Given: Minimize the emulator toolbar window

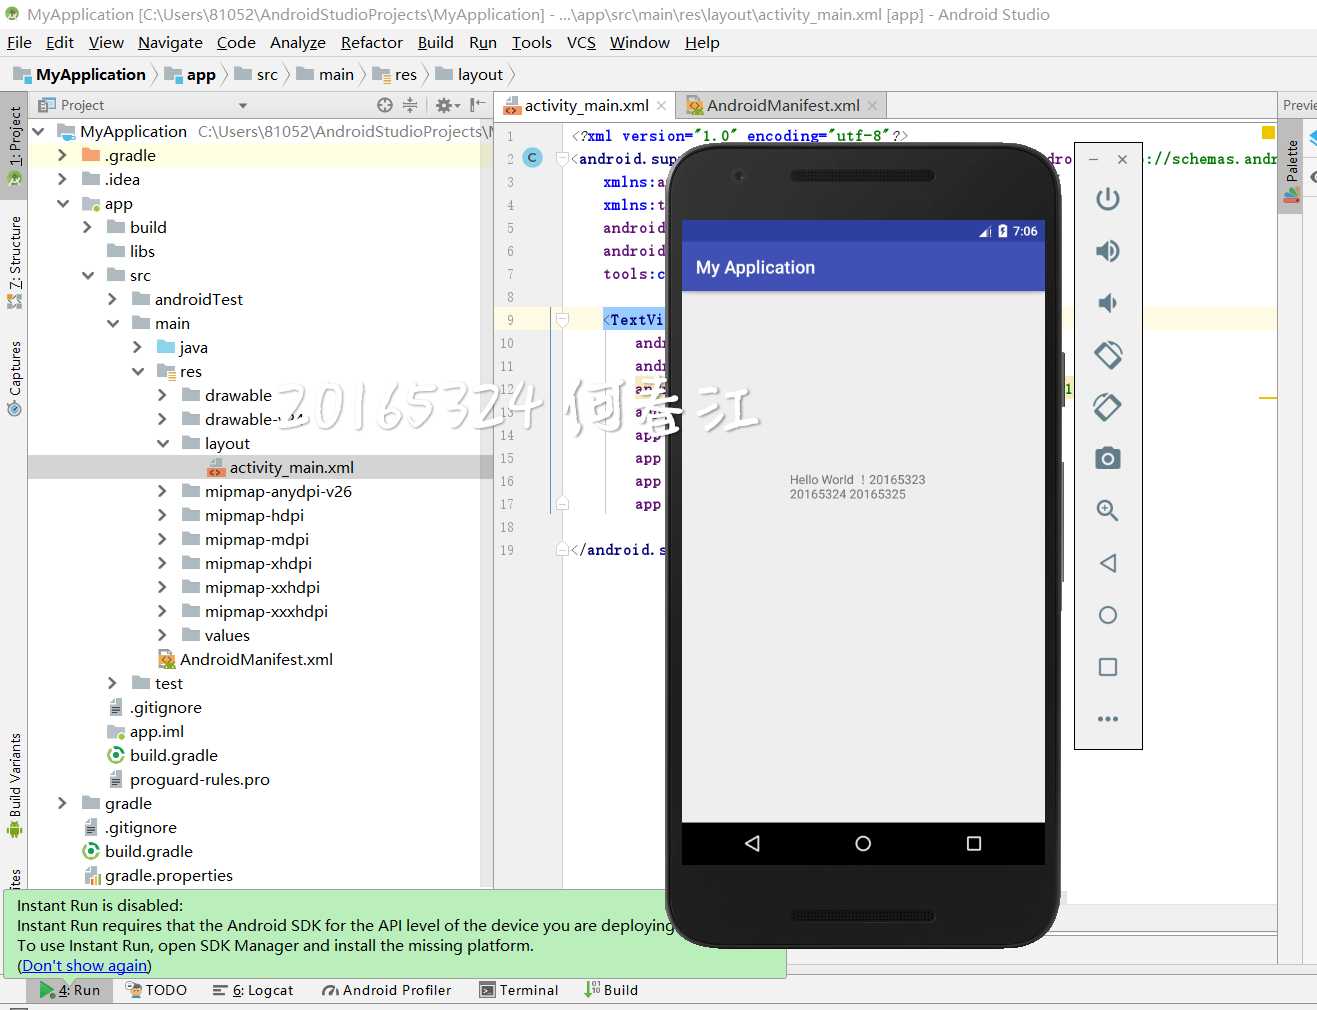Looking at the screenshot, I should 1094,159.
